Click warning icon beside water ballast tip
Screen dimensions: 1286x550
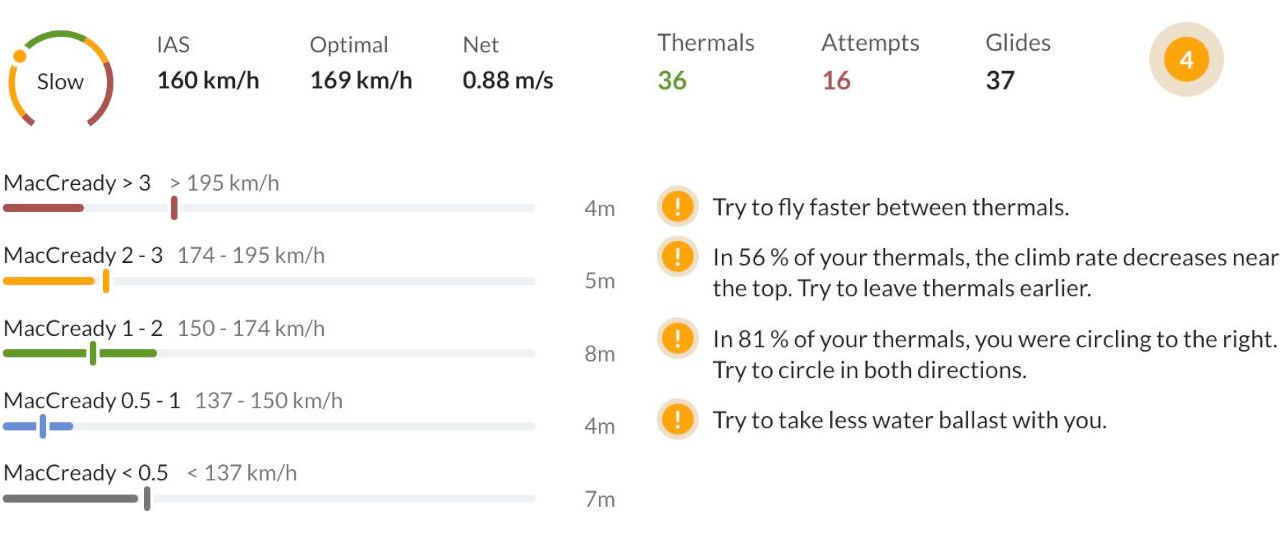677,419
